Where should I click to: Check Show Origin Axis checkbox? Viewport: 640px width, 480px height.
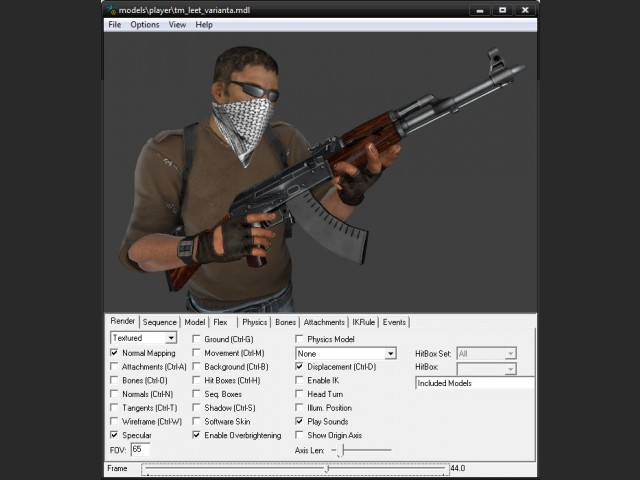pyautogui.click(x=299, y=435)
